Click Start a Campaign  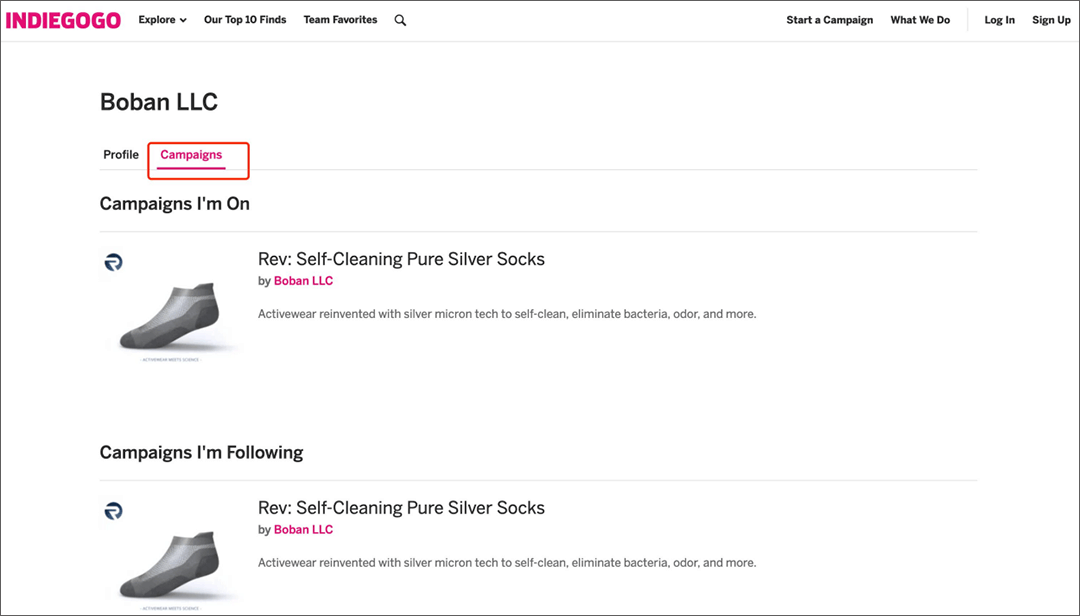click(829, 20)
